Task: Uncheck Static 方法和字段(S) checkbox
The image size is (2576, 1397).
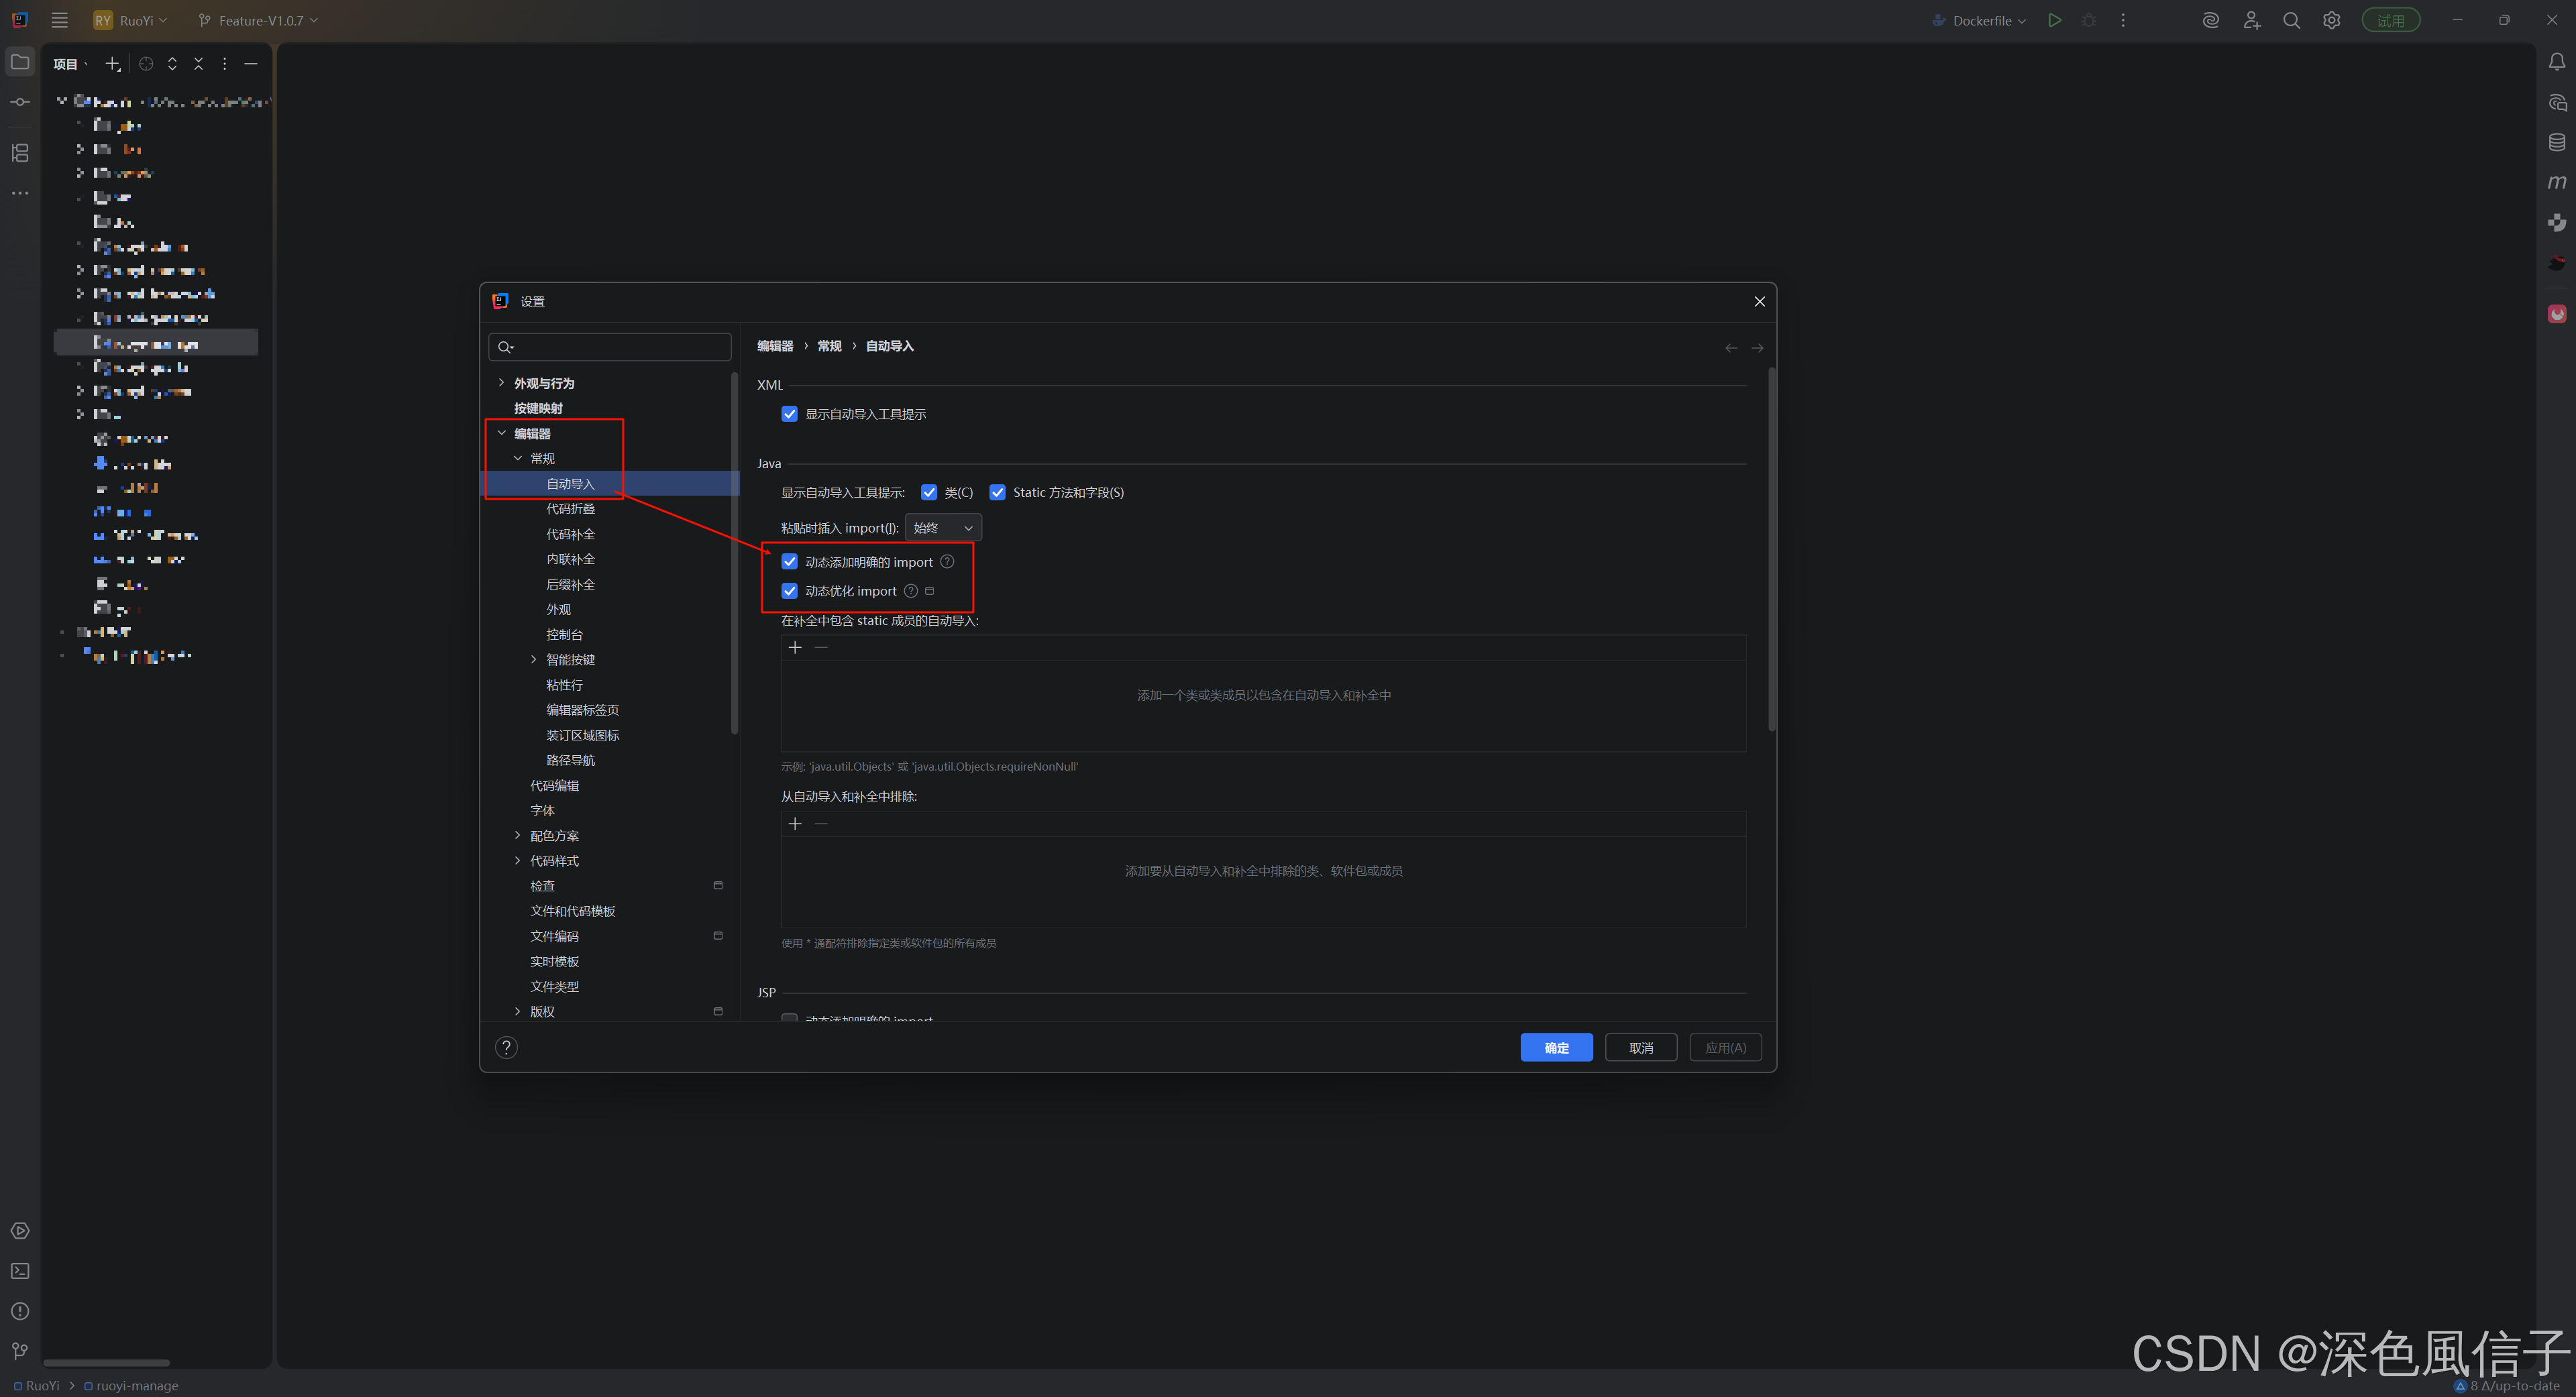Action: point(997,492)
